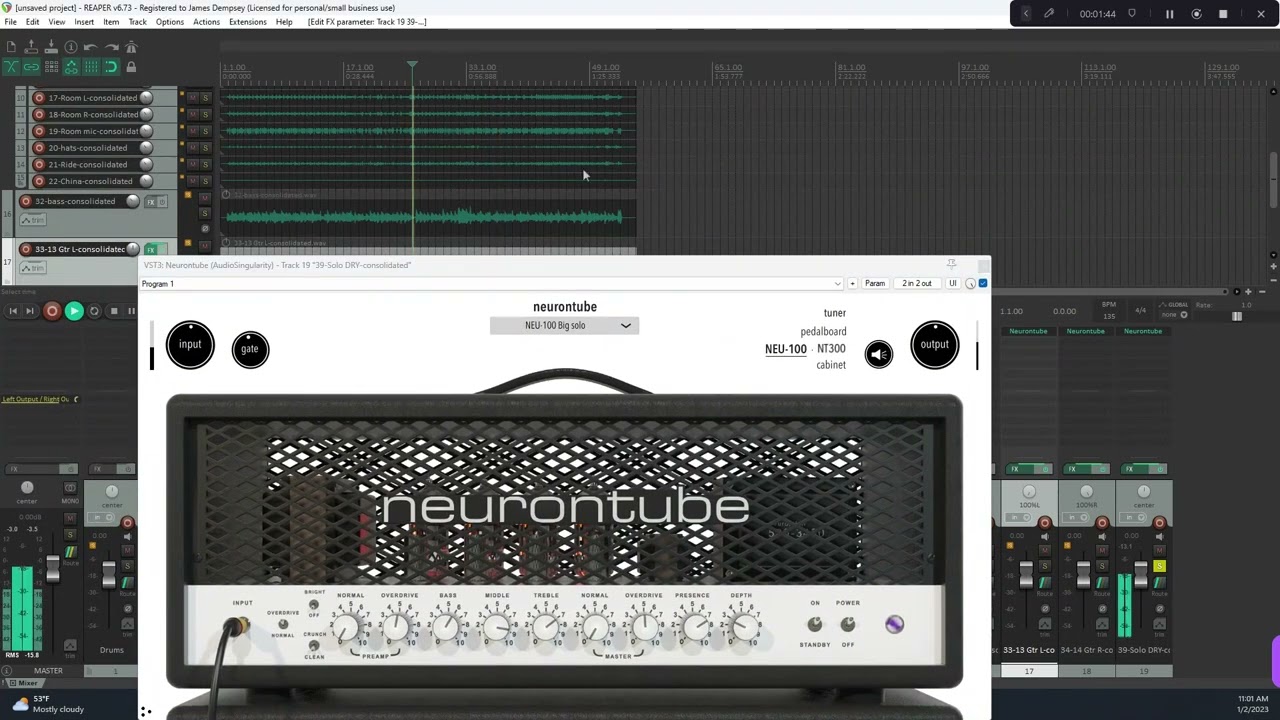Toggle the locking padlock icon
The image size is (1280, 720).
pos(131,67)
